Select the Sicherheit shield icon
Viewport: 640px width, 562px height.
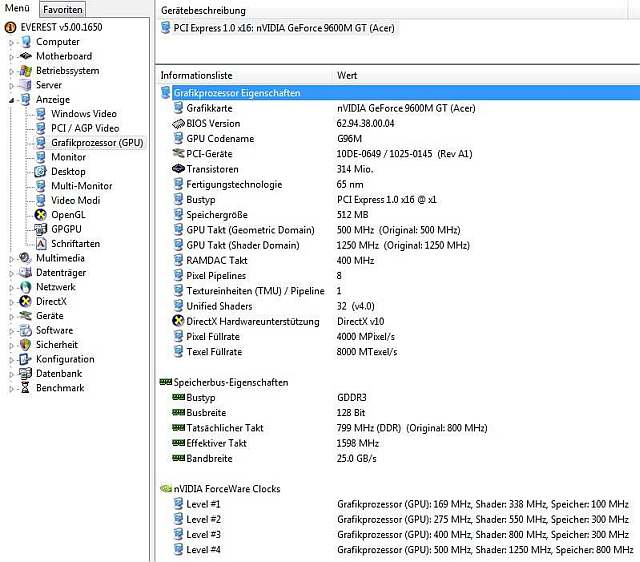tap(25, 344)
